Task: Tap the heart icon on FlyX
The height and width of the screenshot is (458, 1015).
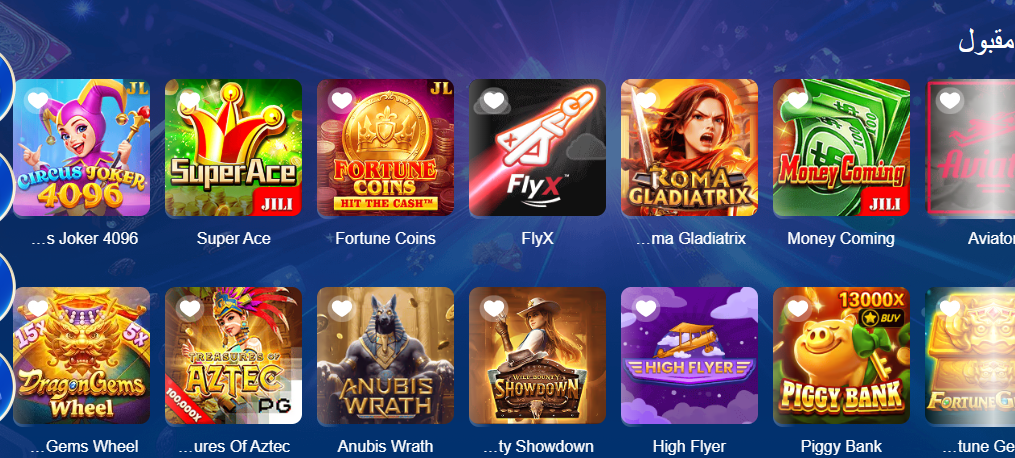Action: 494,100
